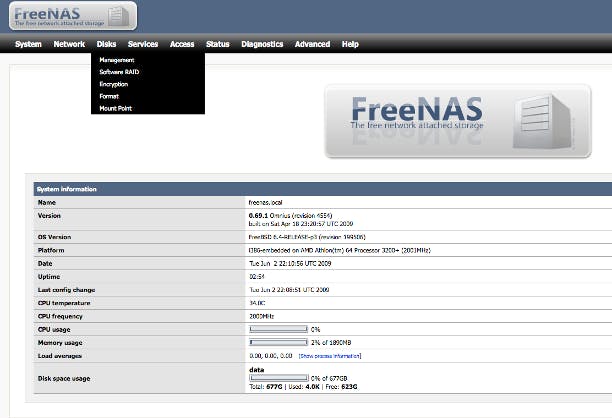Click the Uptime row label

(x=49, y=277)
